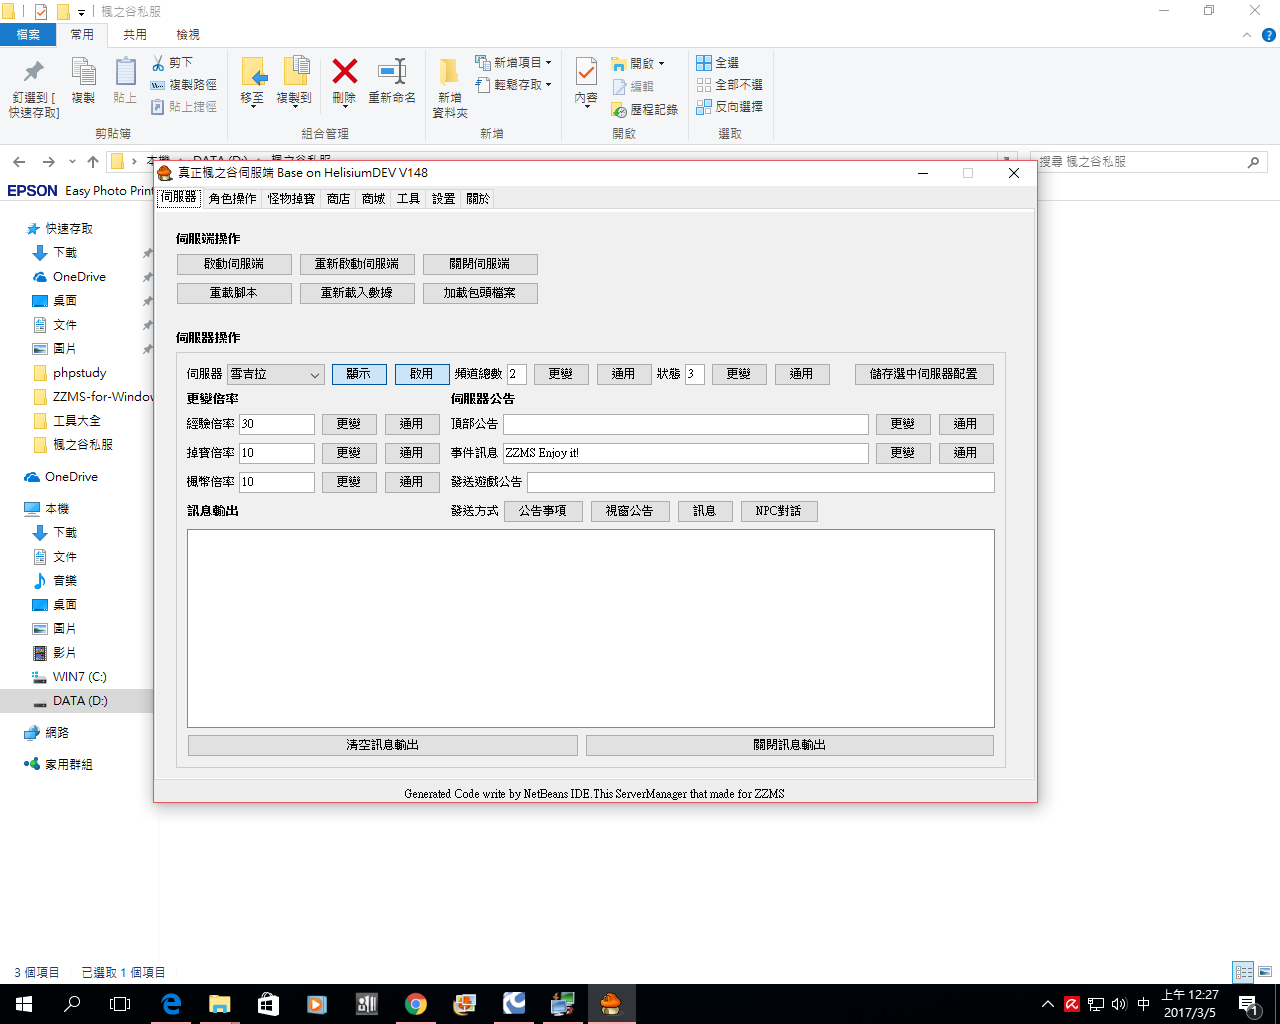
Task: Open the 商店 tab
Action: pyautogui.click(x=339, y=199)
